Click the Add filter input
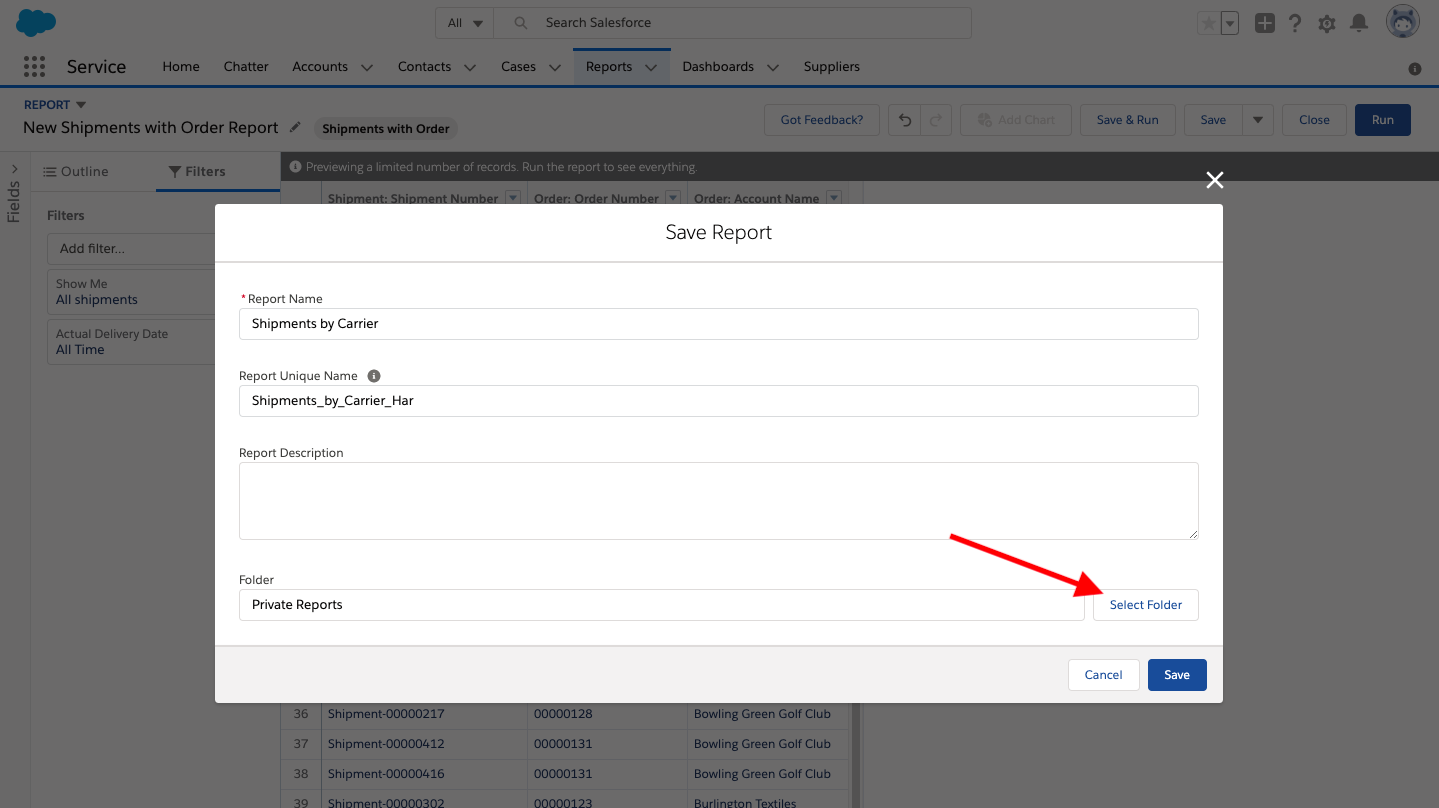Viewport: 1439px width, 808px height. [x=132, y=249]
